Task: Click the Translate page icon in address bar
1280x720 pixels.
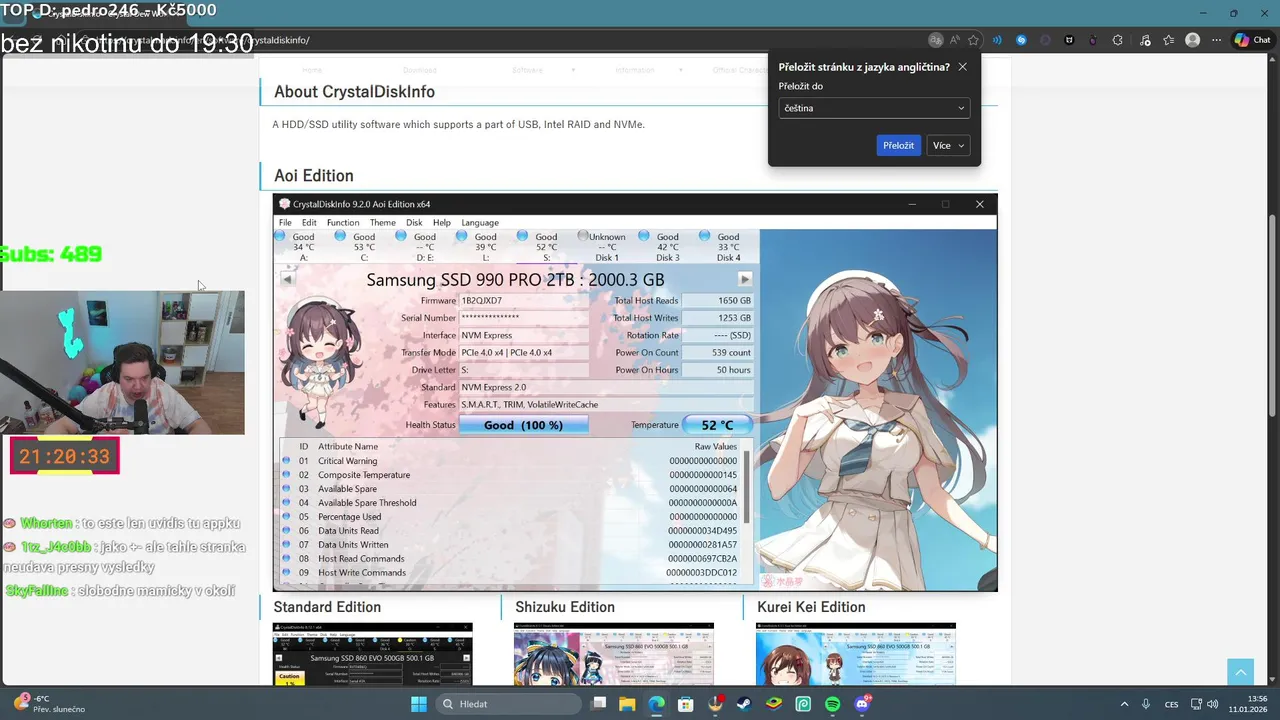Action: 935,40
